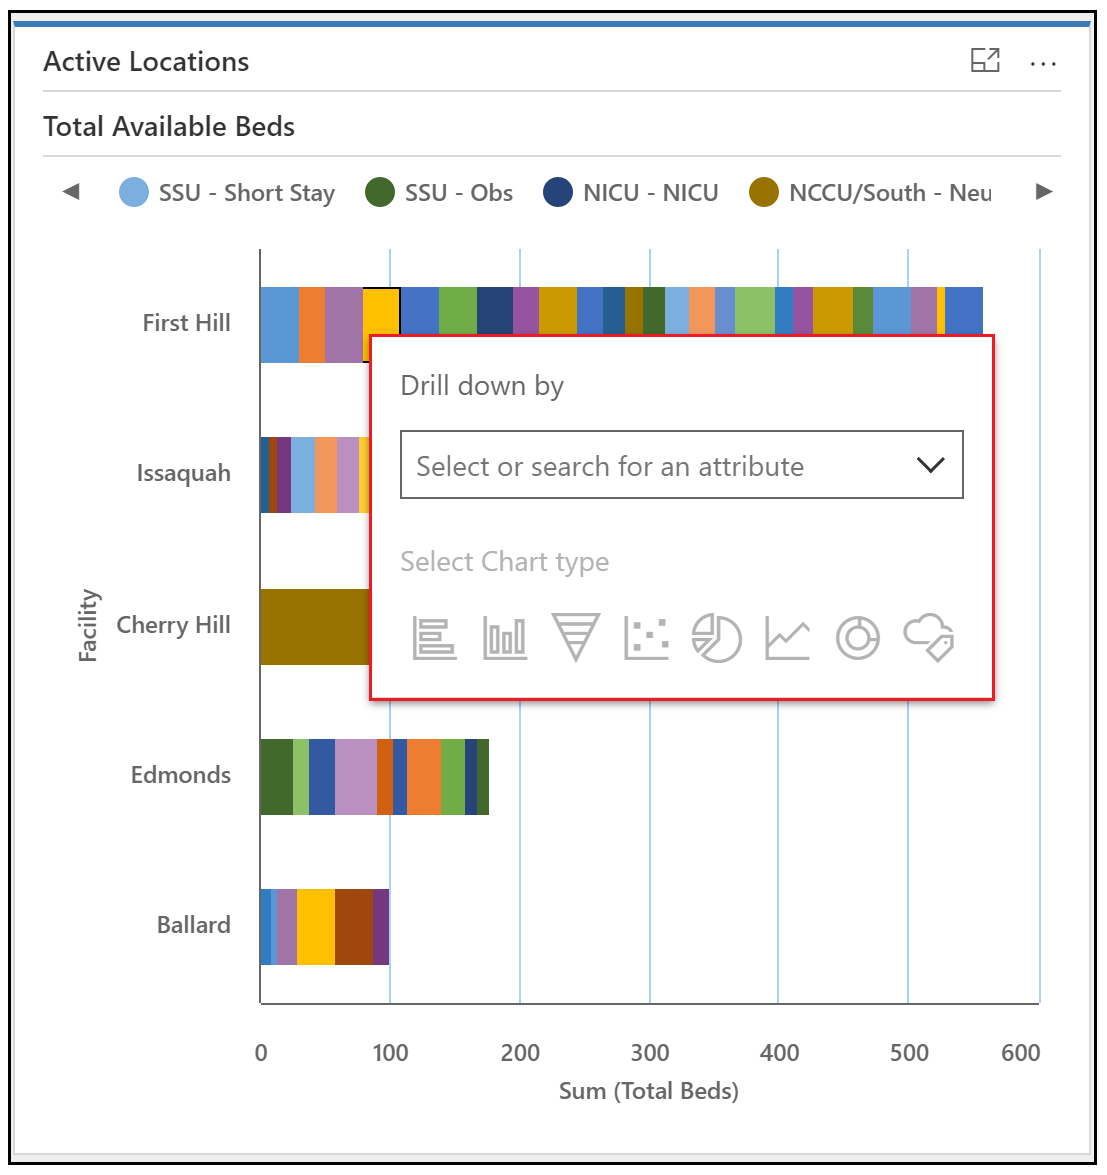The height and width of the screenshot is (1175, 1107).
Task: Pick the scatter plot chart type
Action: 647,637
